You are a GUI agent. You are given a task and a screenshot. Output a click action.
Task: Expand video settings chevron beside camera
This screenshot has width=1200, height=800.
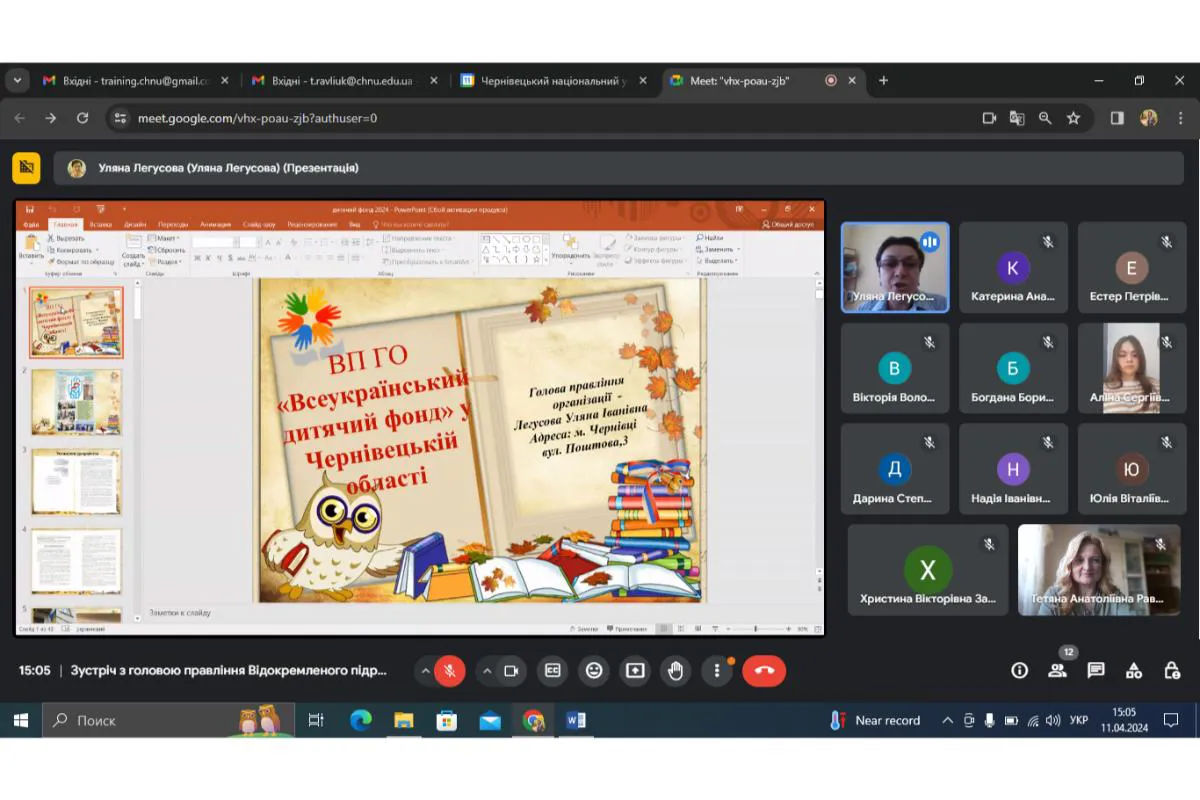[x=486, y=671]
